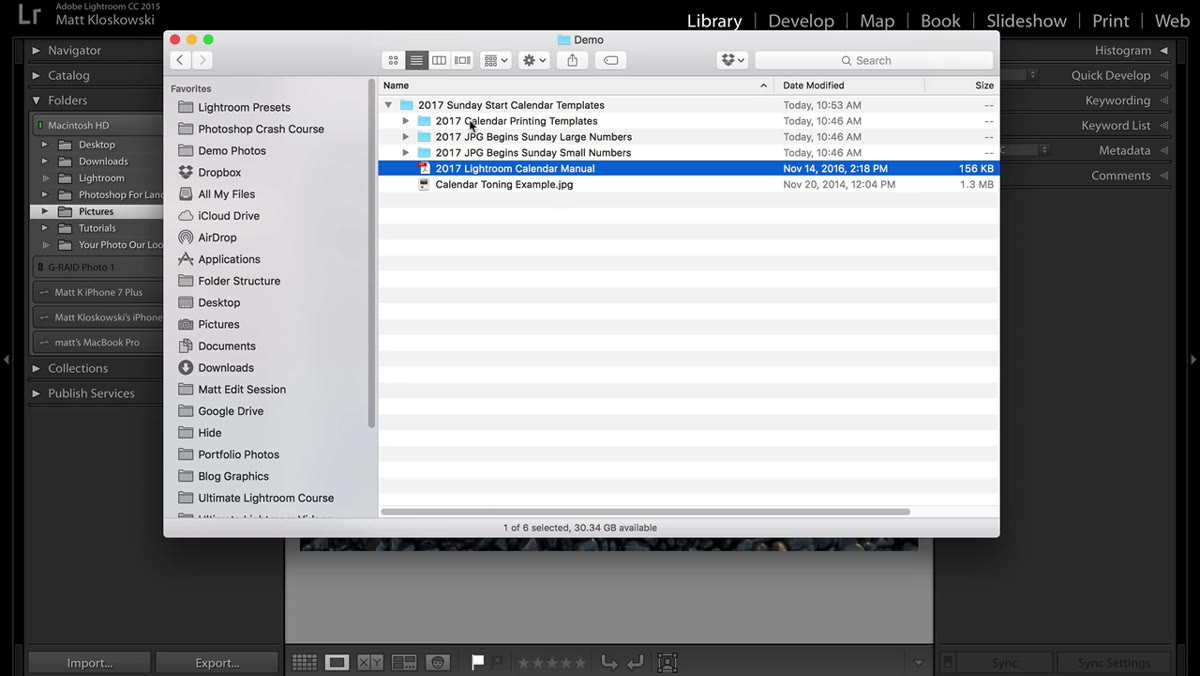Open the Dropbox toolbar dropdown in Finder
This screenshot has width=1200, height=676.
[x=732, y=61]
